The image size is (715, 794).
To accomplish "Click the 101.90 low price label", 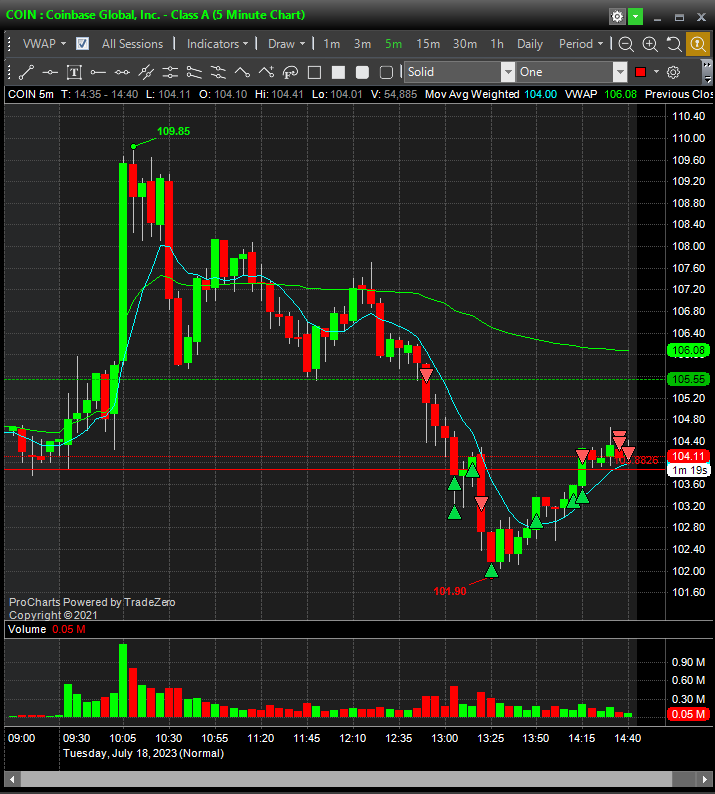I will tap(450, 591).
